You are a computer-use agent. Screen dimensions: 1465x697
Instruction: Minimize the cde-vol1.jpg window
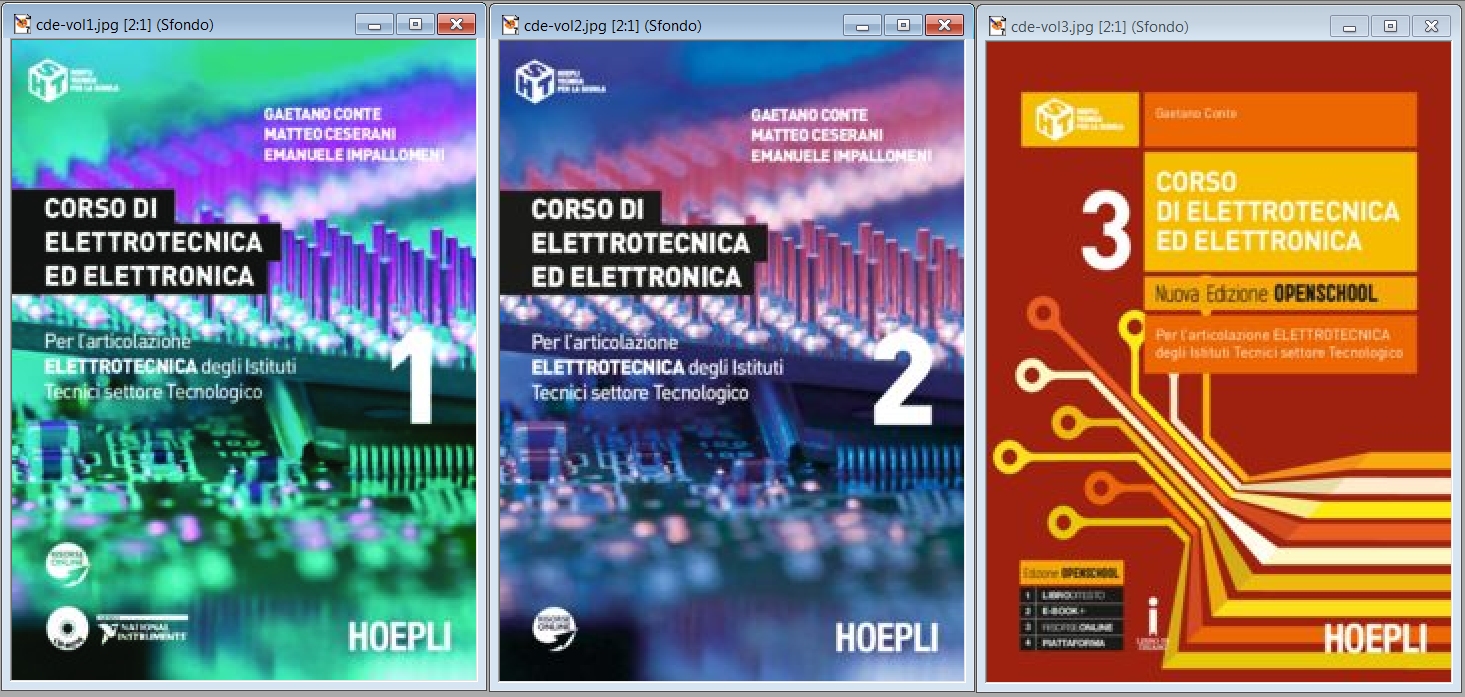point(374,25)
